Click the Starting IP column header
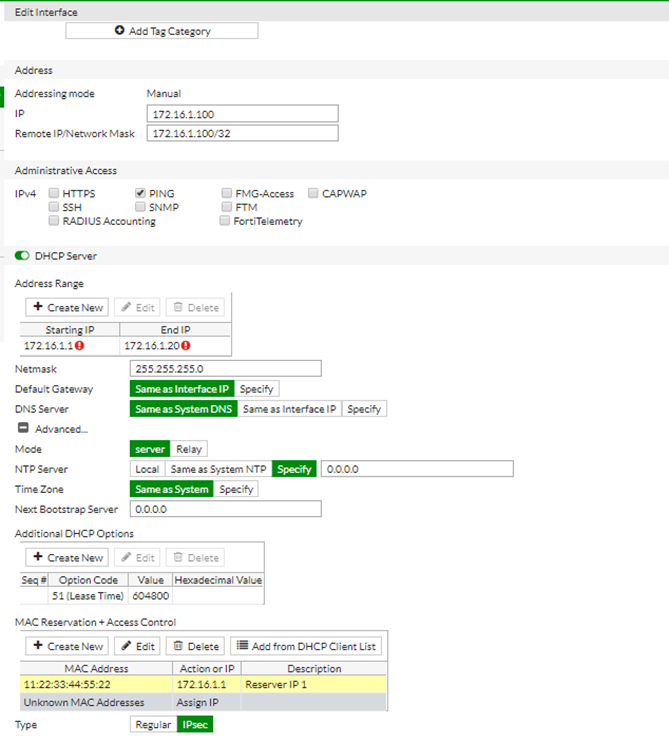This screenshot has height=743, width=669. click(x=70, y=329)
